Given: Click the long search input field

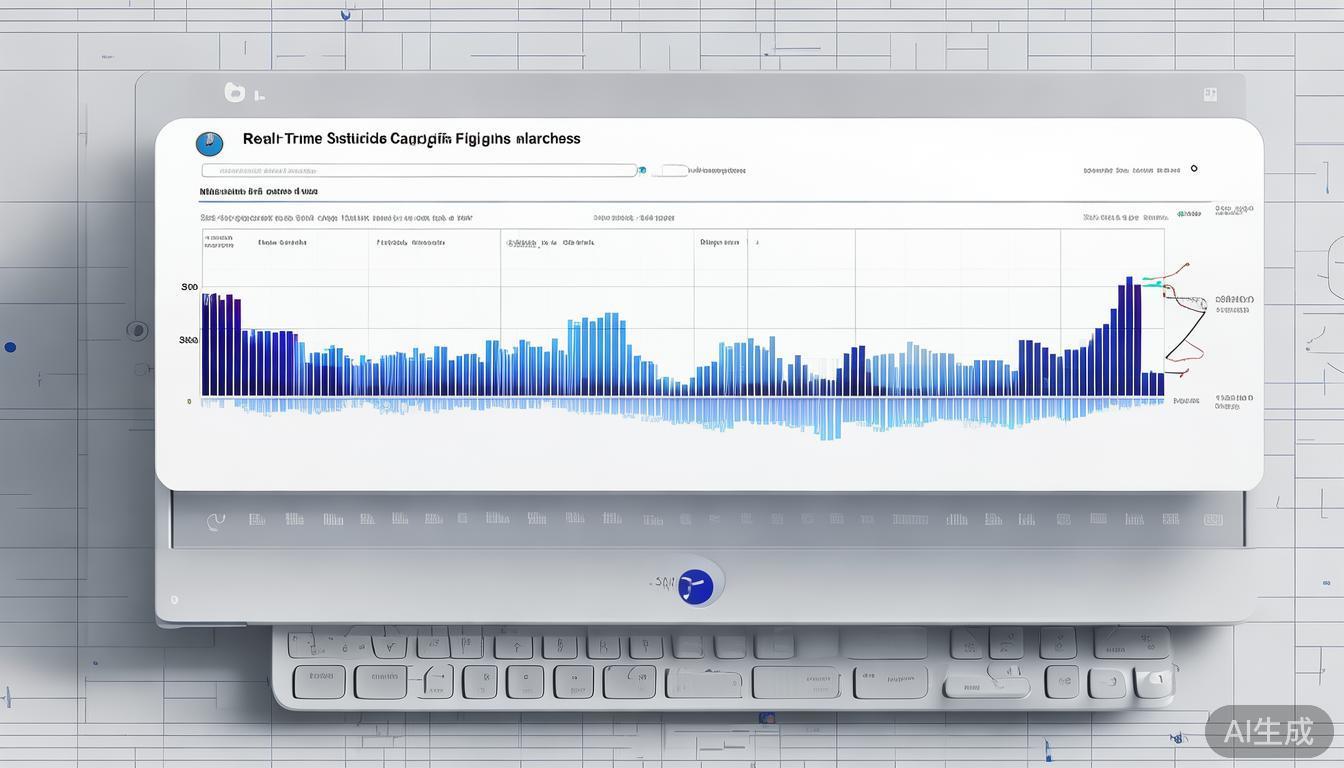Looking at the screenshot, I should (x=419, y=171).
